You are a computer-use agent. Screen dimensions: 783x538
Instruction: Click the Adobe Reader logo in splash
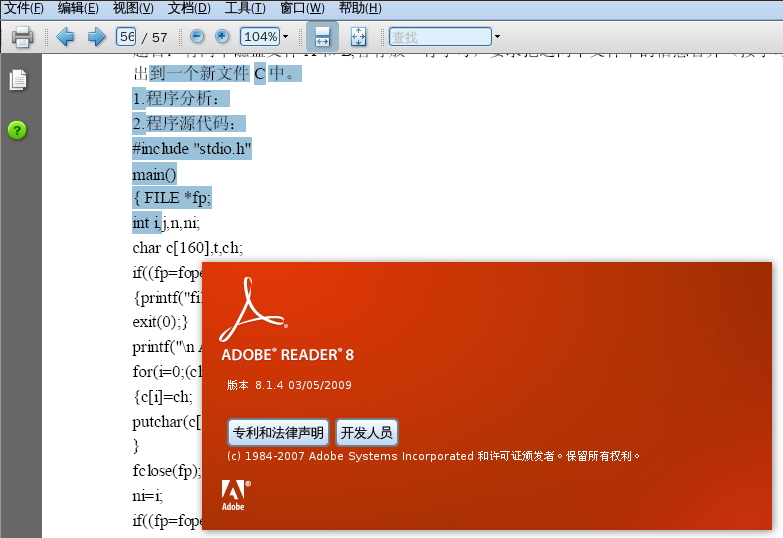[x=254, y=310]
